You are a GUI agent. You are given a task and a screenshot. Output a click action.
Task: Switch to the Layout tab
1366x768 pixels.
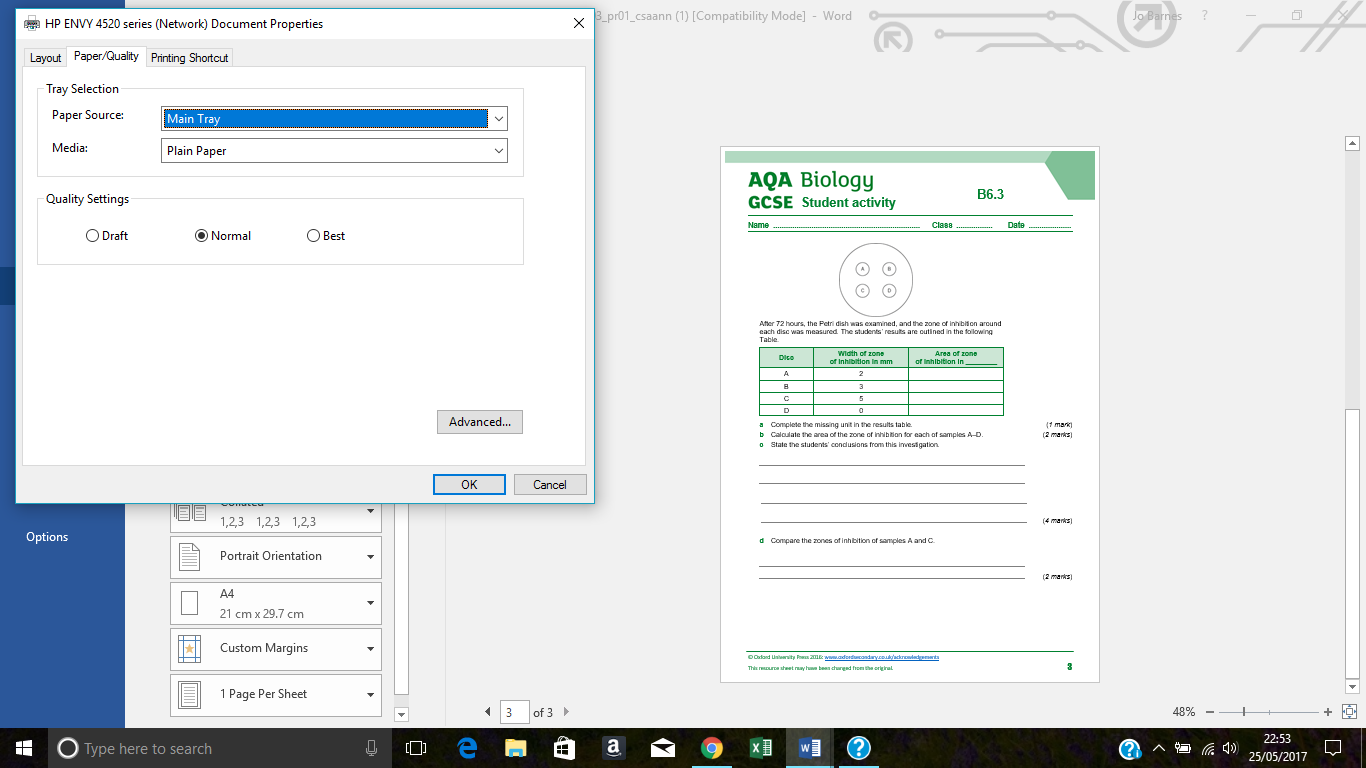pos(45,58)
